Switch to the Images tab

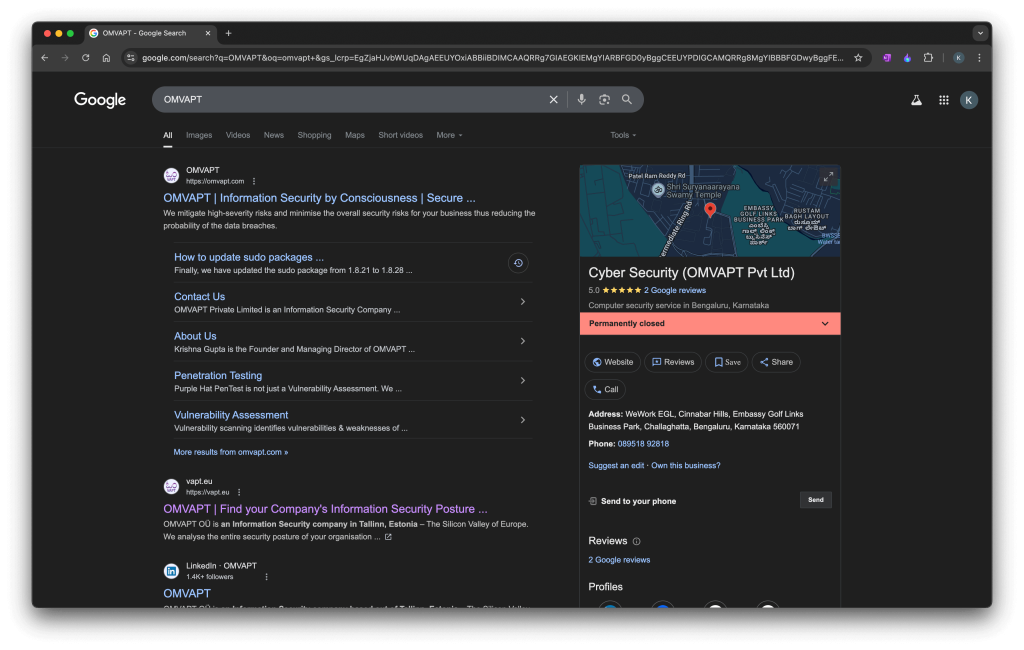pos(199,135)
